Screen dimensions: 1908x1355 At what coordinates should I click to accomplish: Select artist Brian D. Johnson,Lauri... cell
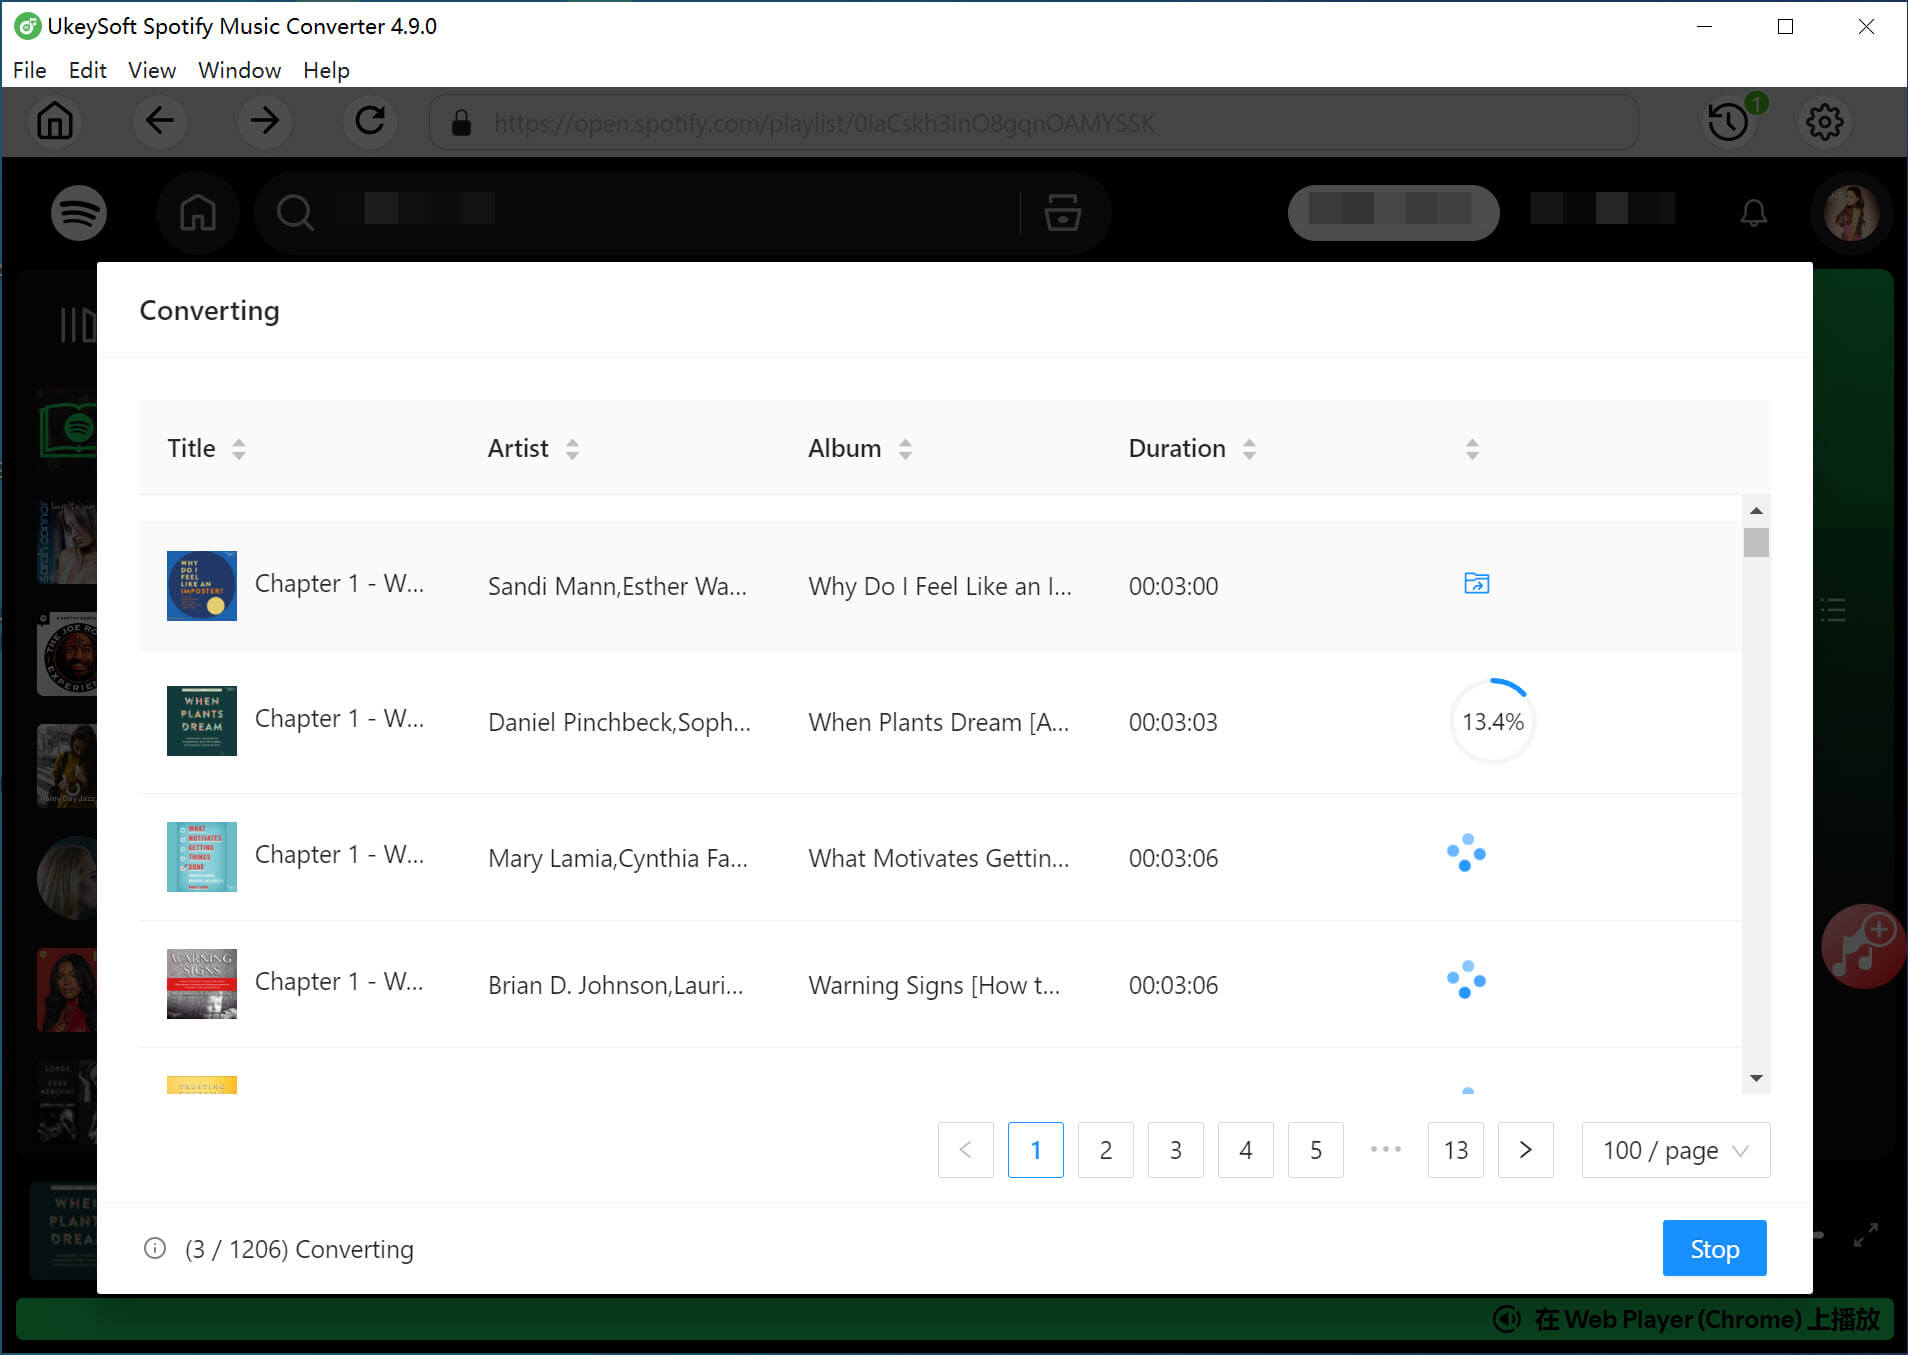point(615,985)
